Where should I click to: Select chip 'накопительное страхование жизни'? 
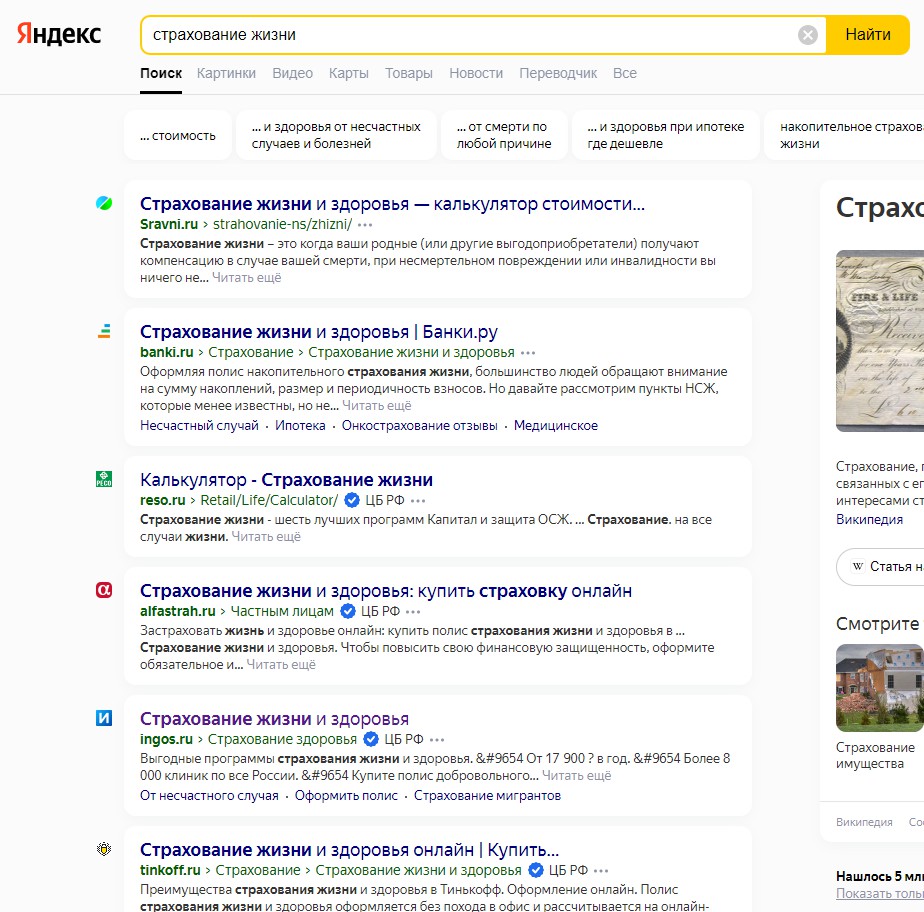click(844, 136)
